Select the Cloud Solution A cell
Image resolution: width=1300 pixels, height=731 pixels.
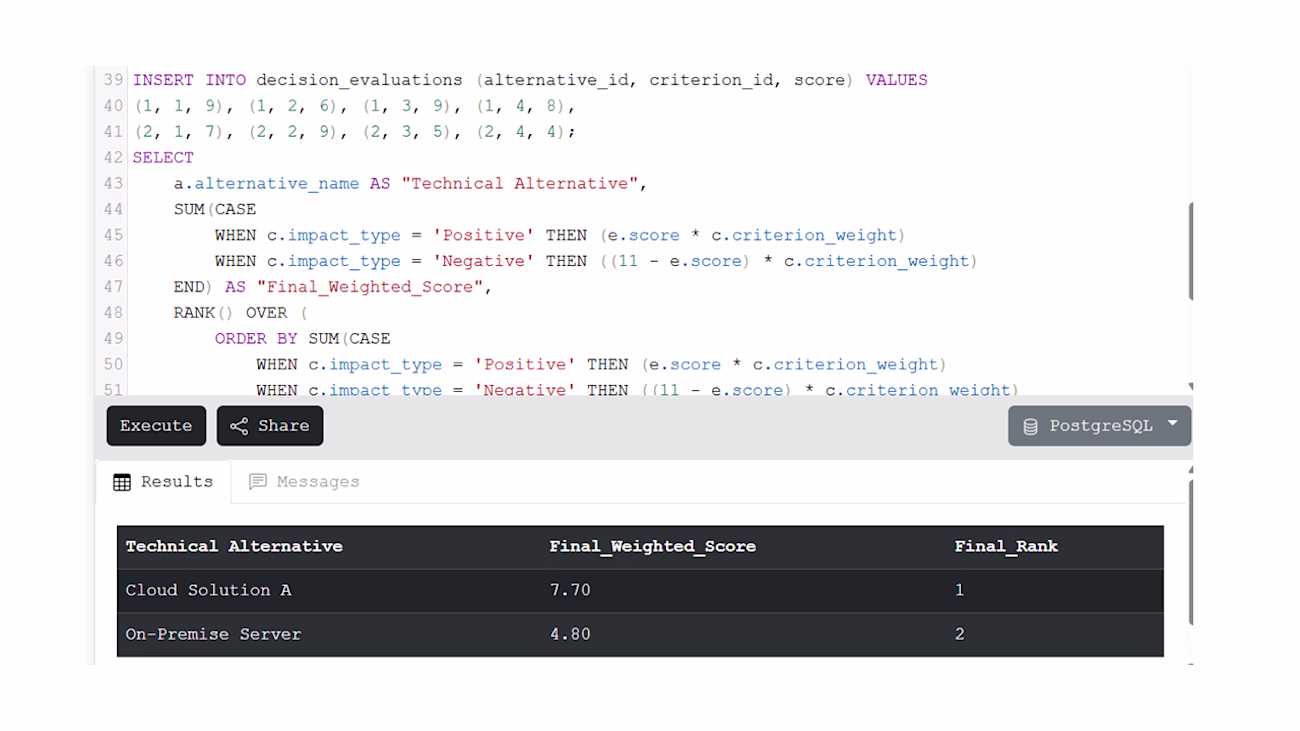pos(208,591)
